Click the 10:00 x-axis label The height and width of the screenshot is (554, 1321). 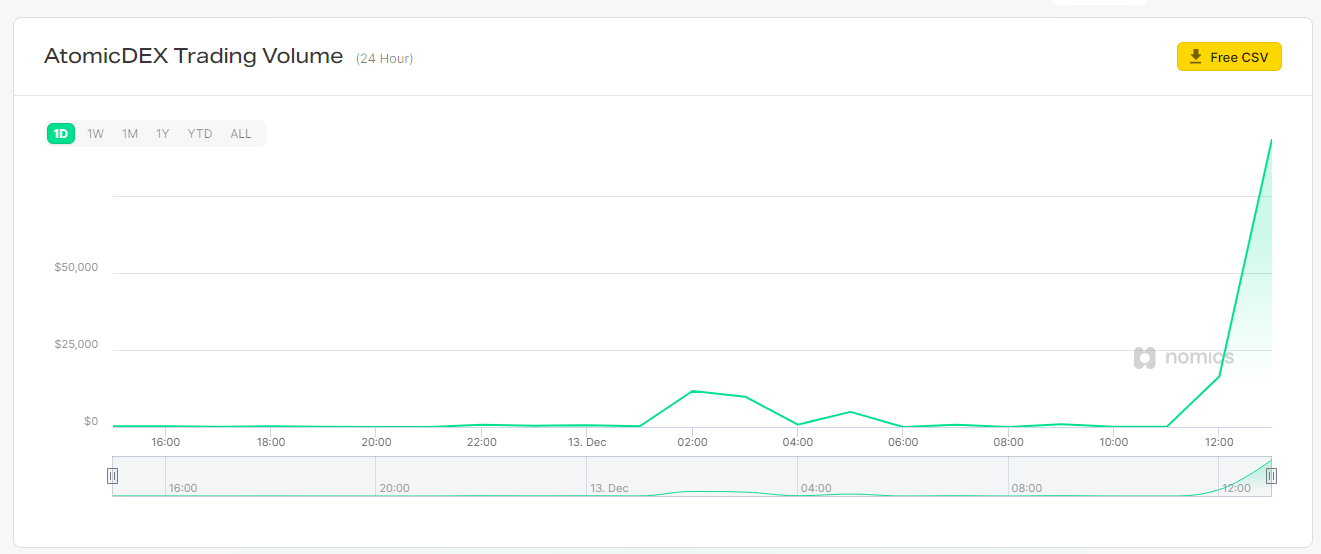(1114, 442)
